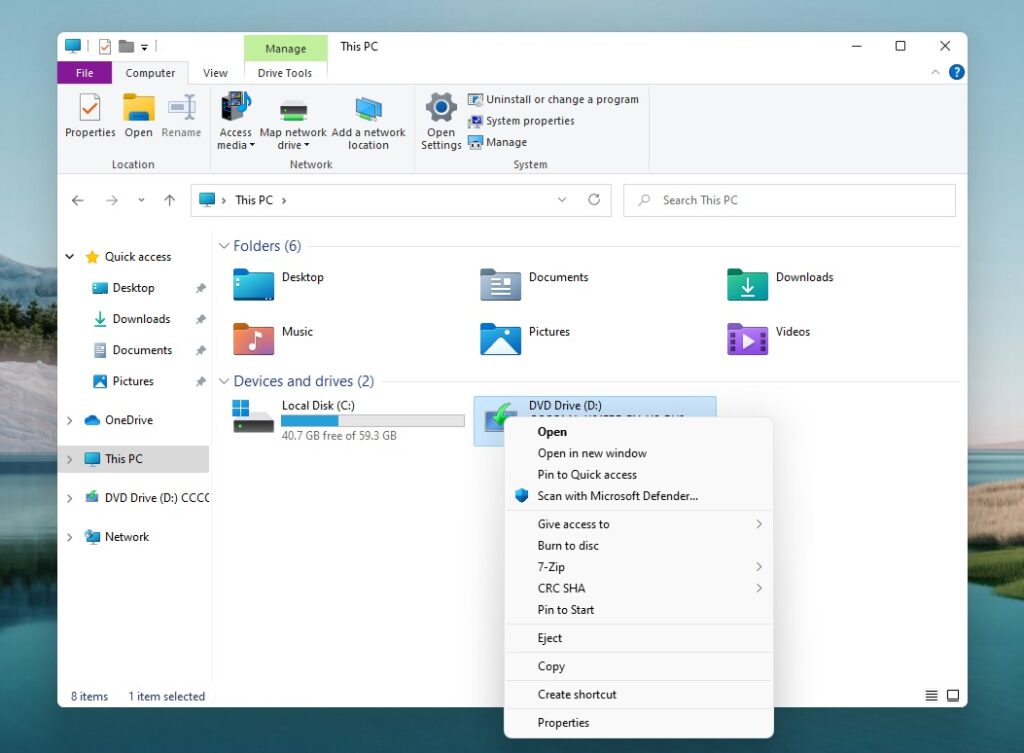Open Properties from the Location ribbon group
The image size is (1024, 753).
[89, 115]
